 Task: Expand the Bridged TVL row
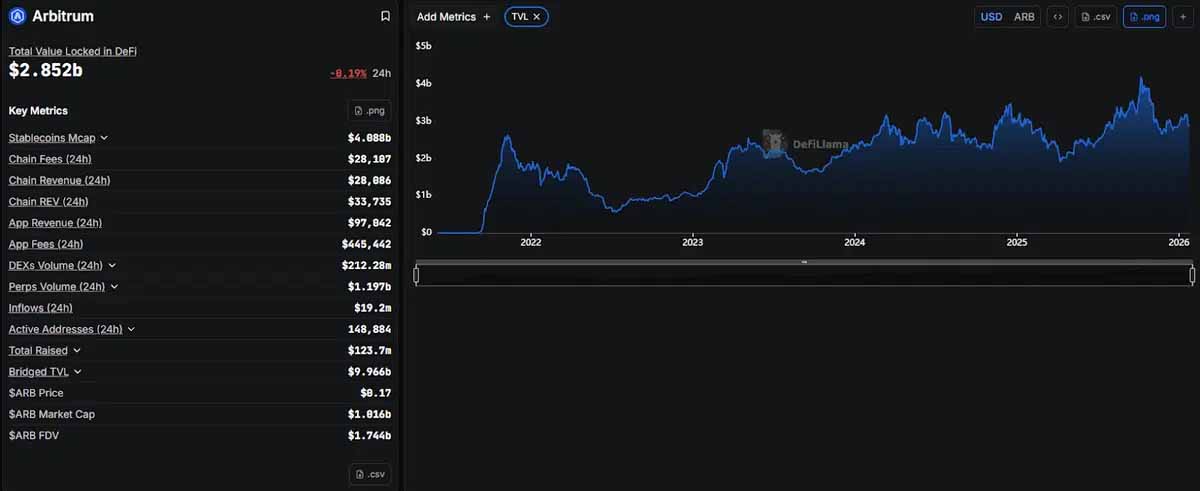coord(78,372)
